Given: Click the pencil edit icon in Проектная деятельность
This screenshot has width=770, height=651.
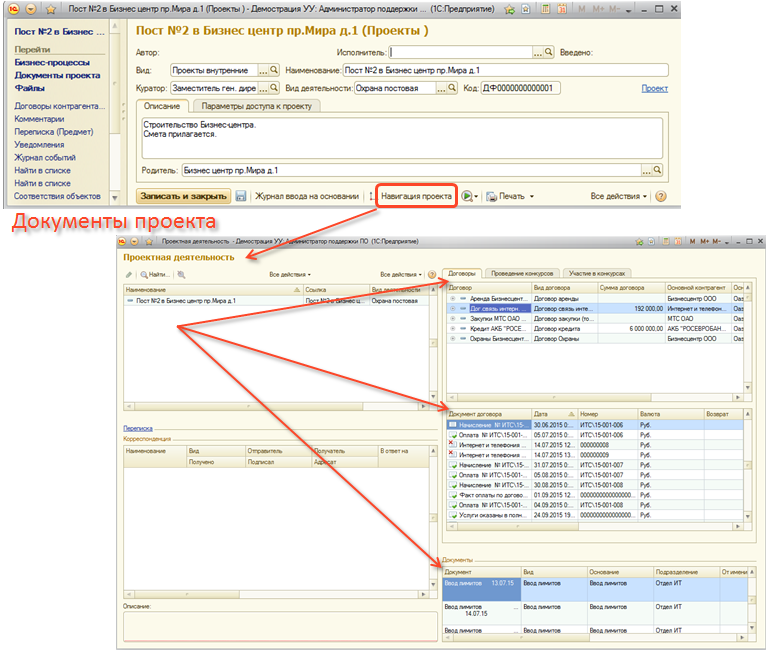Looking at the screenshot, I should pyautogui.click(x=128, y=274).
